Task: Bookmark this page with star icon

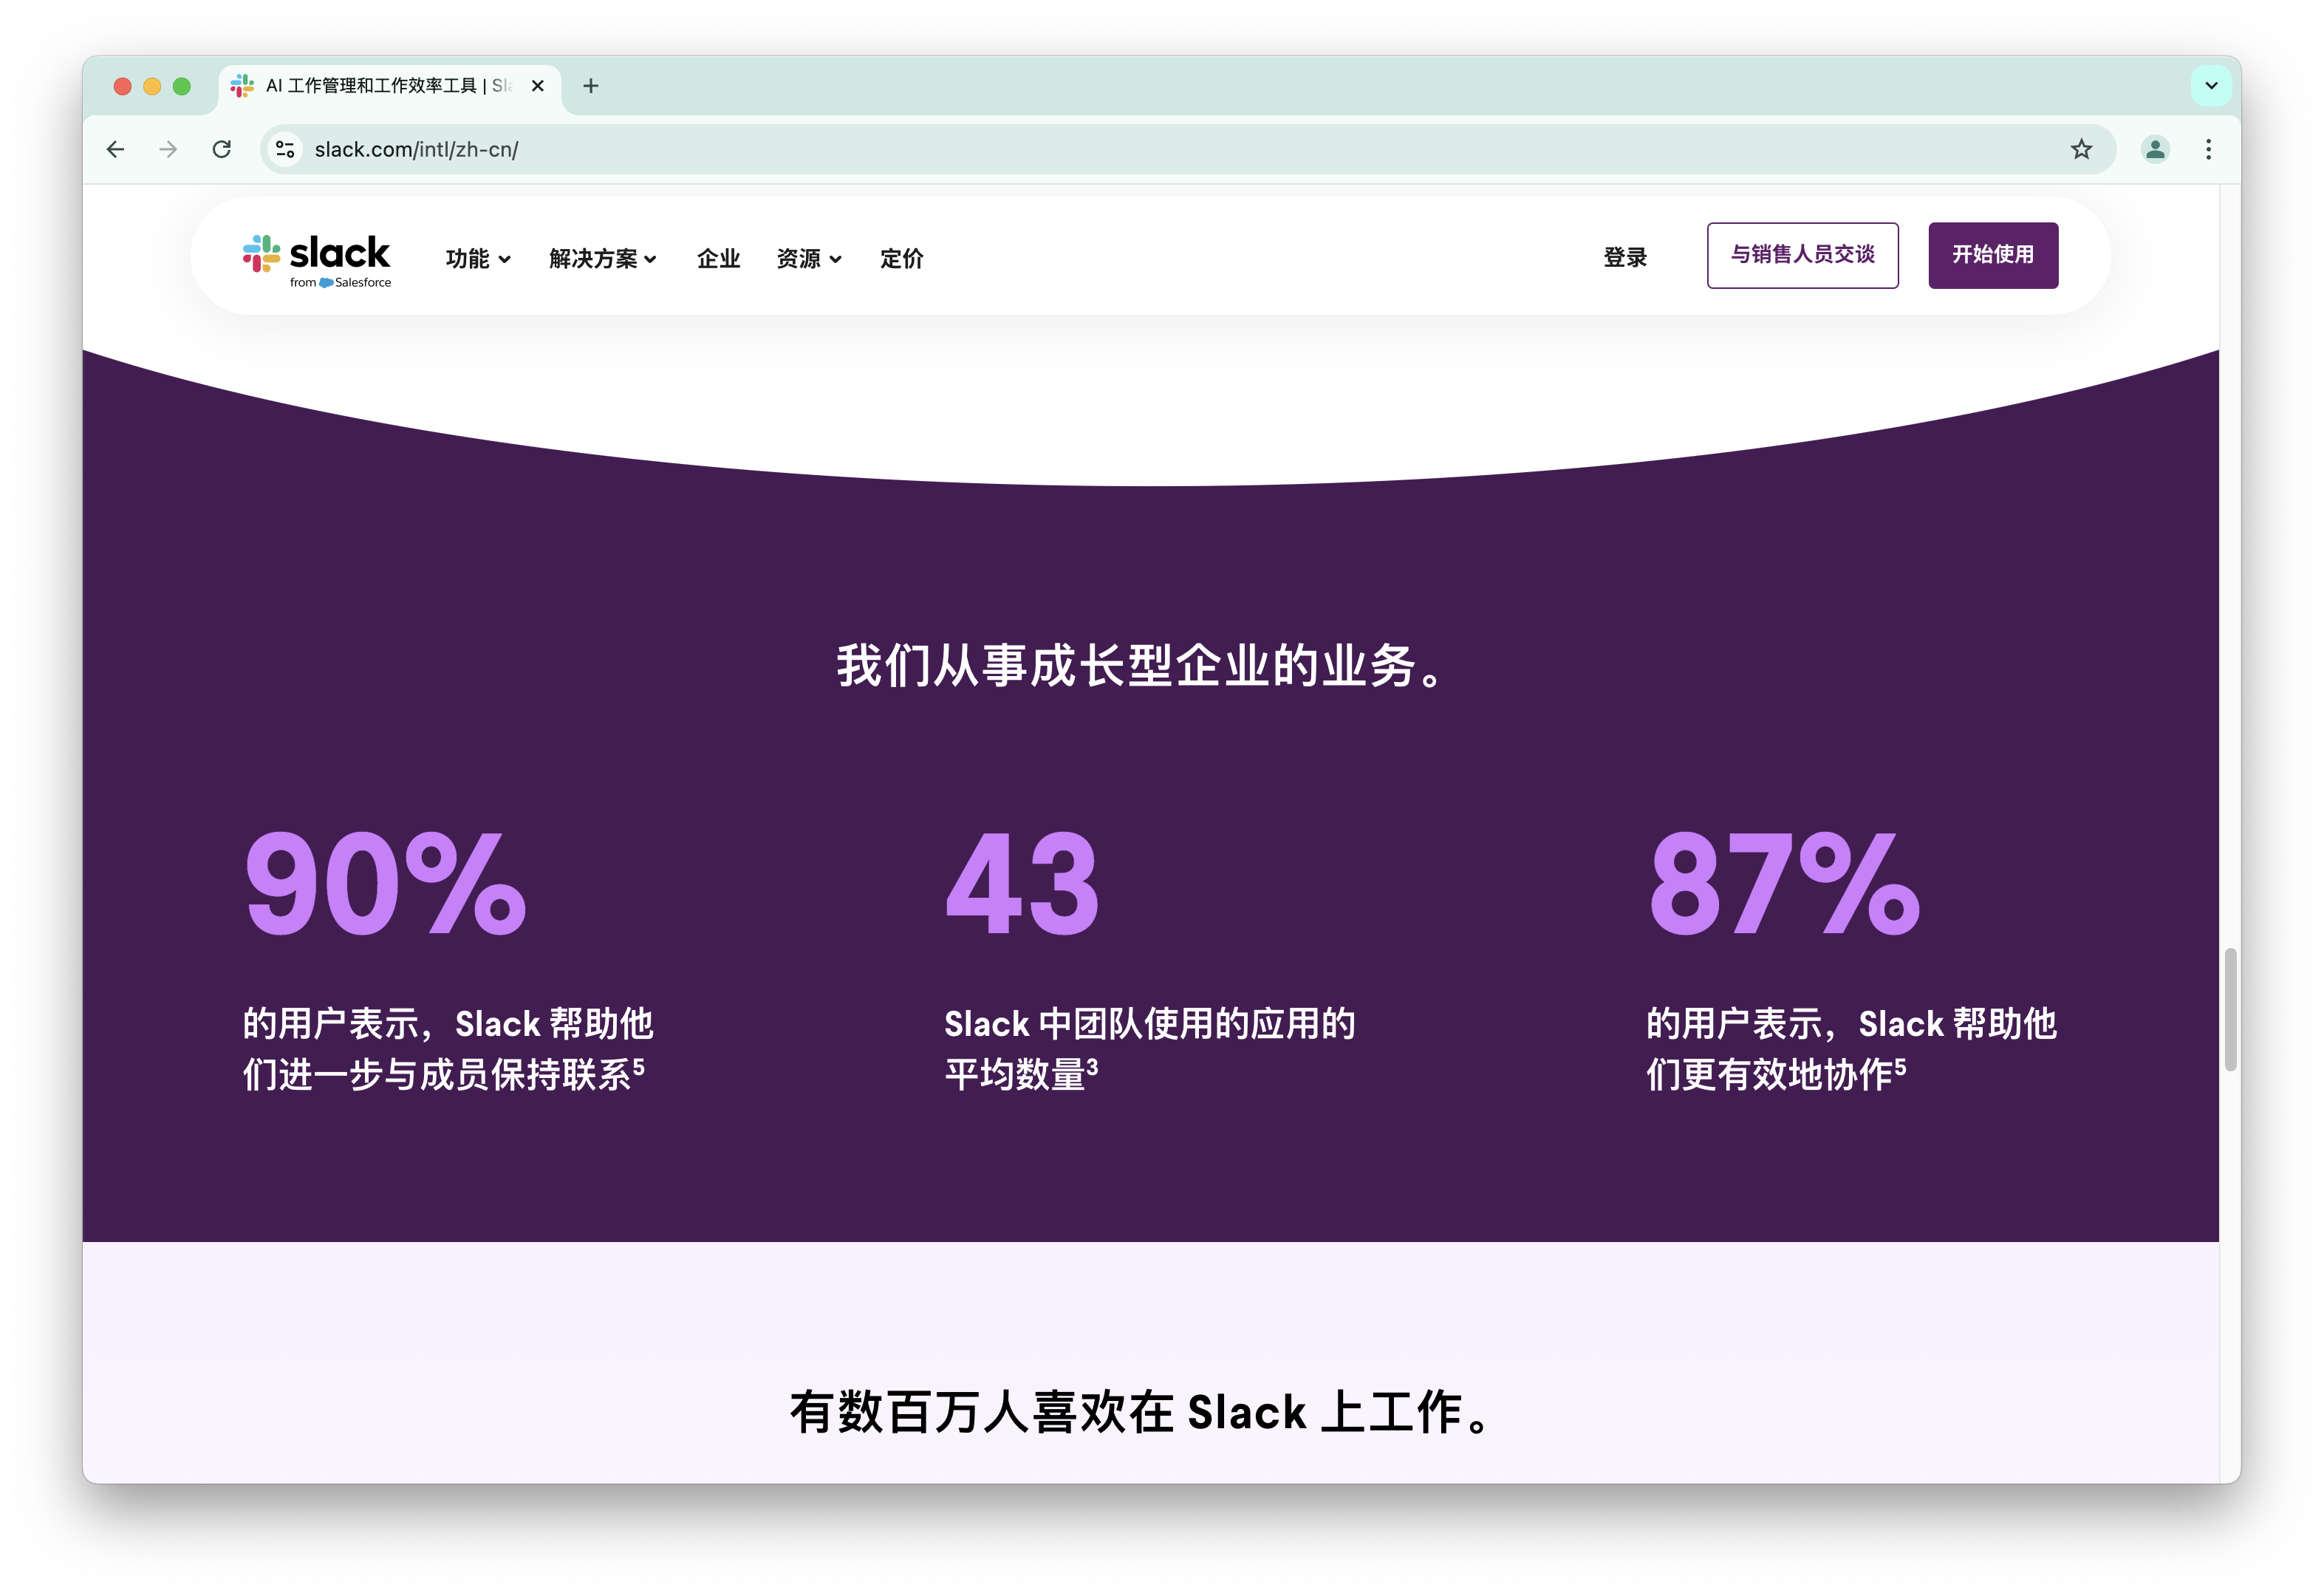Action: [2081, 150]
